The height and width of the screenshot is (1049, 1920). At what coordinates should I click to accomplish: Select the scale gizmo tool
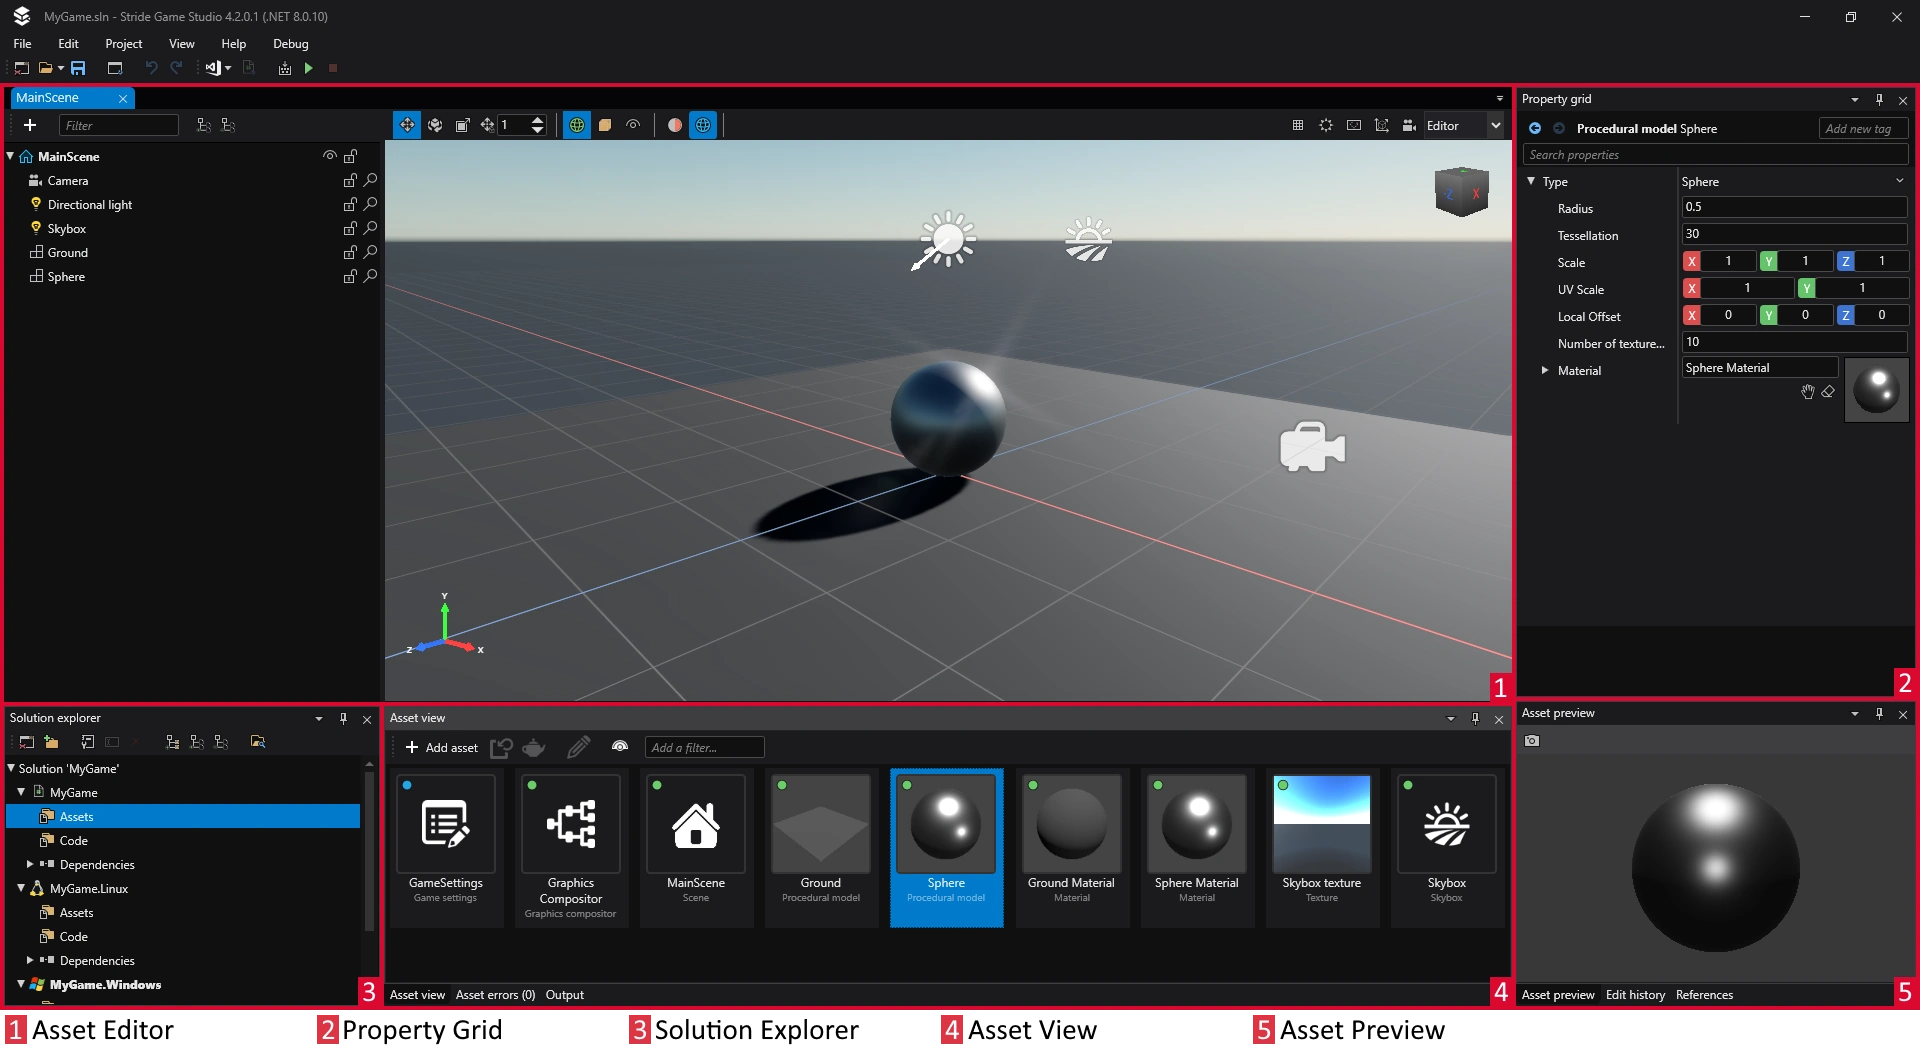pos(462,125)
